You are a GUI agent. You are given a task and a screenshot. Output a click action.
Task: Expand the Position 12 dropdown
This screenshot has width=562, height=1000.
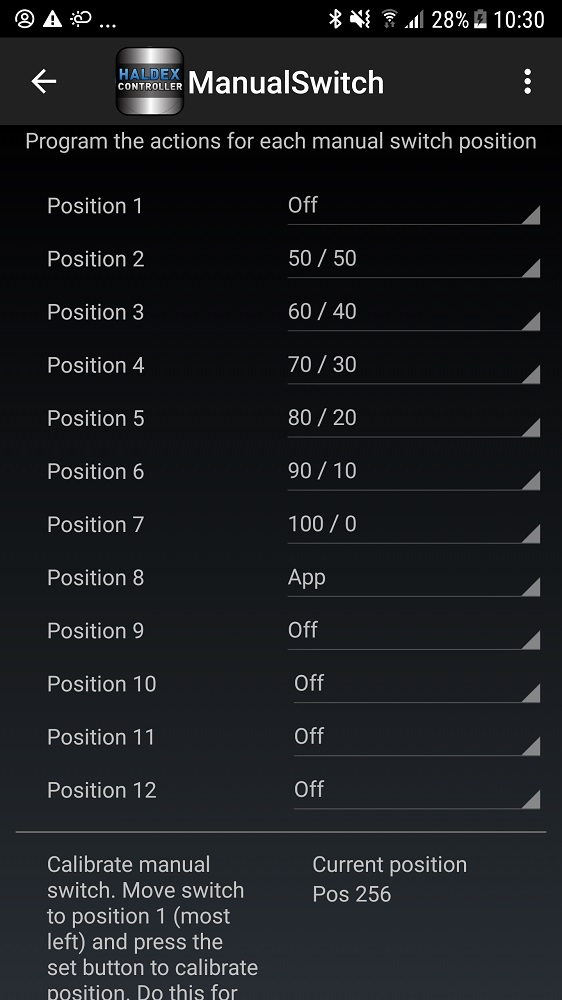417,791
